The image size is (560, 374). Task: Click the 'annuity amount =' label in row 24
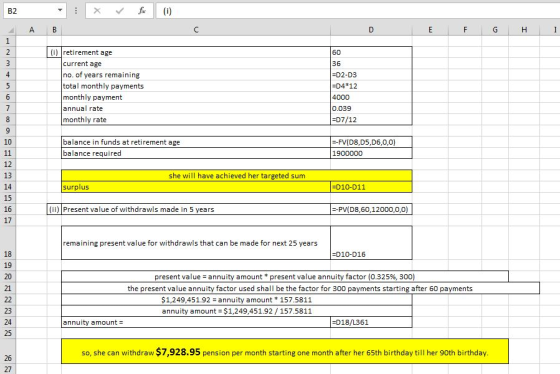(x=196, y=322)
